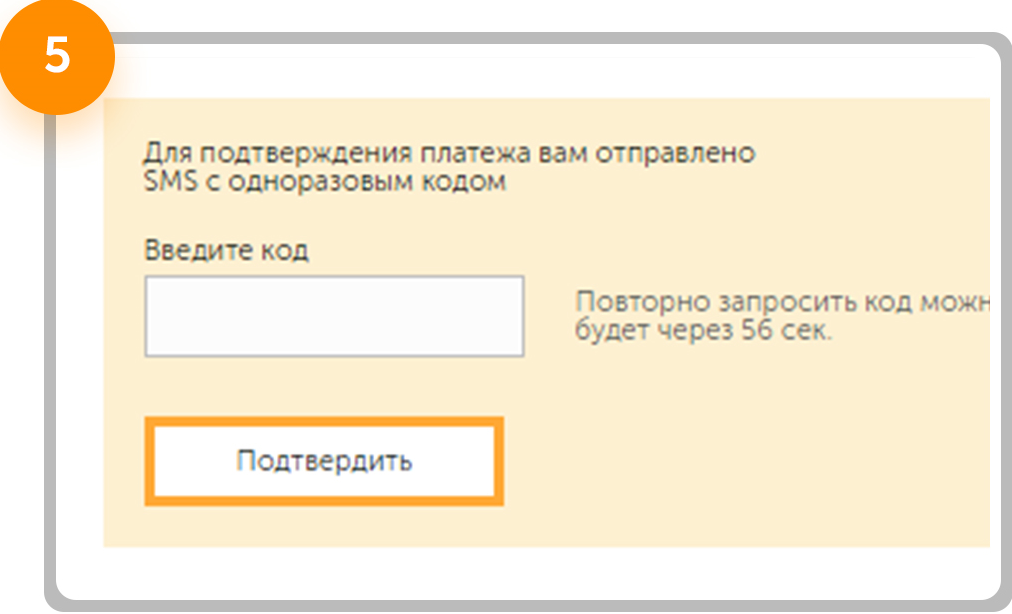Click the word кодом in the SMS line
The image size is (1012, 614).
coord(464,182)
